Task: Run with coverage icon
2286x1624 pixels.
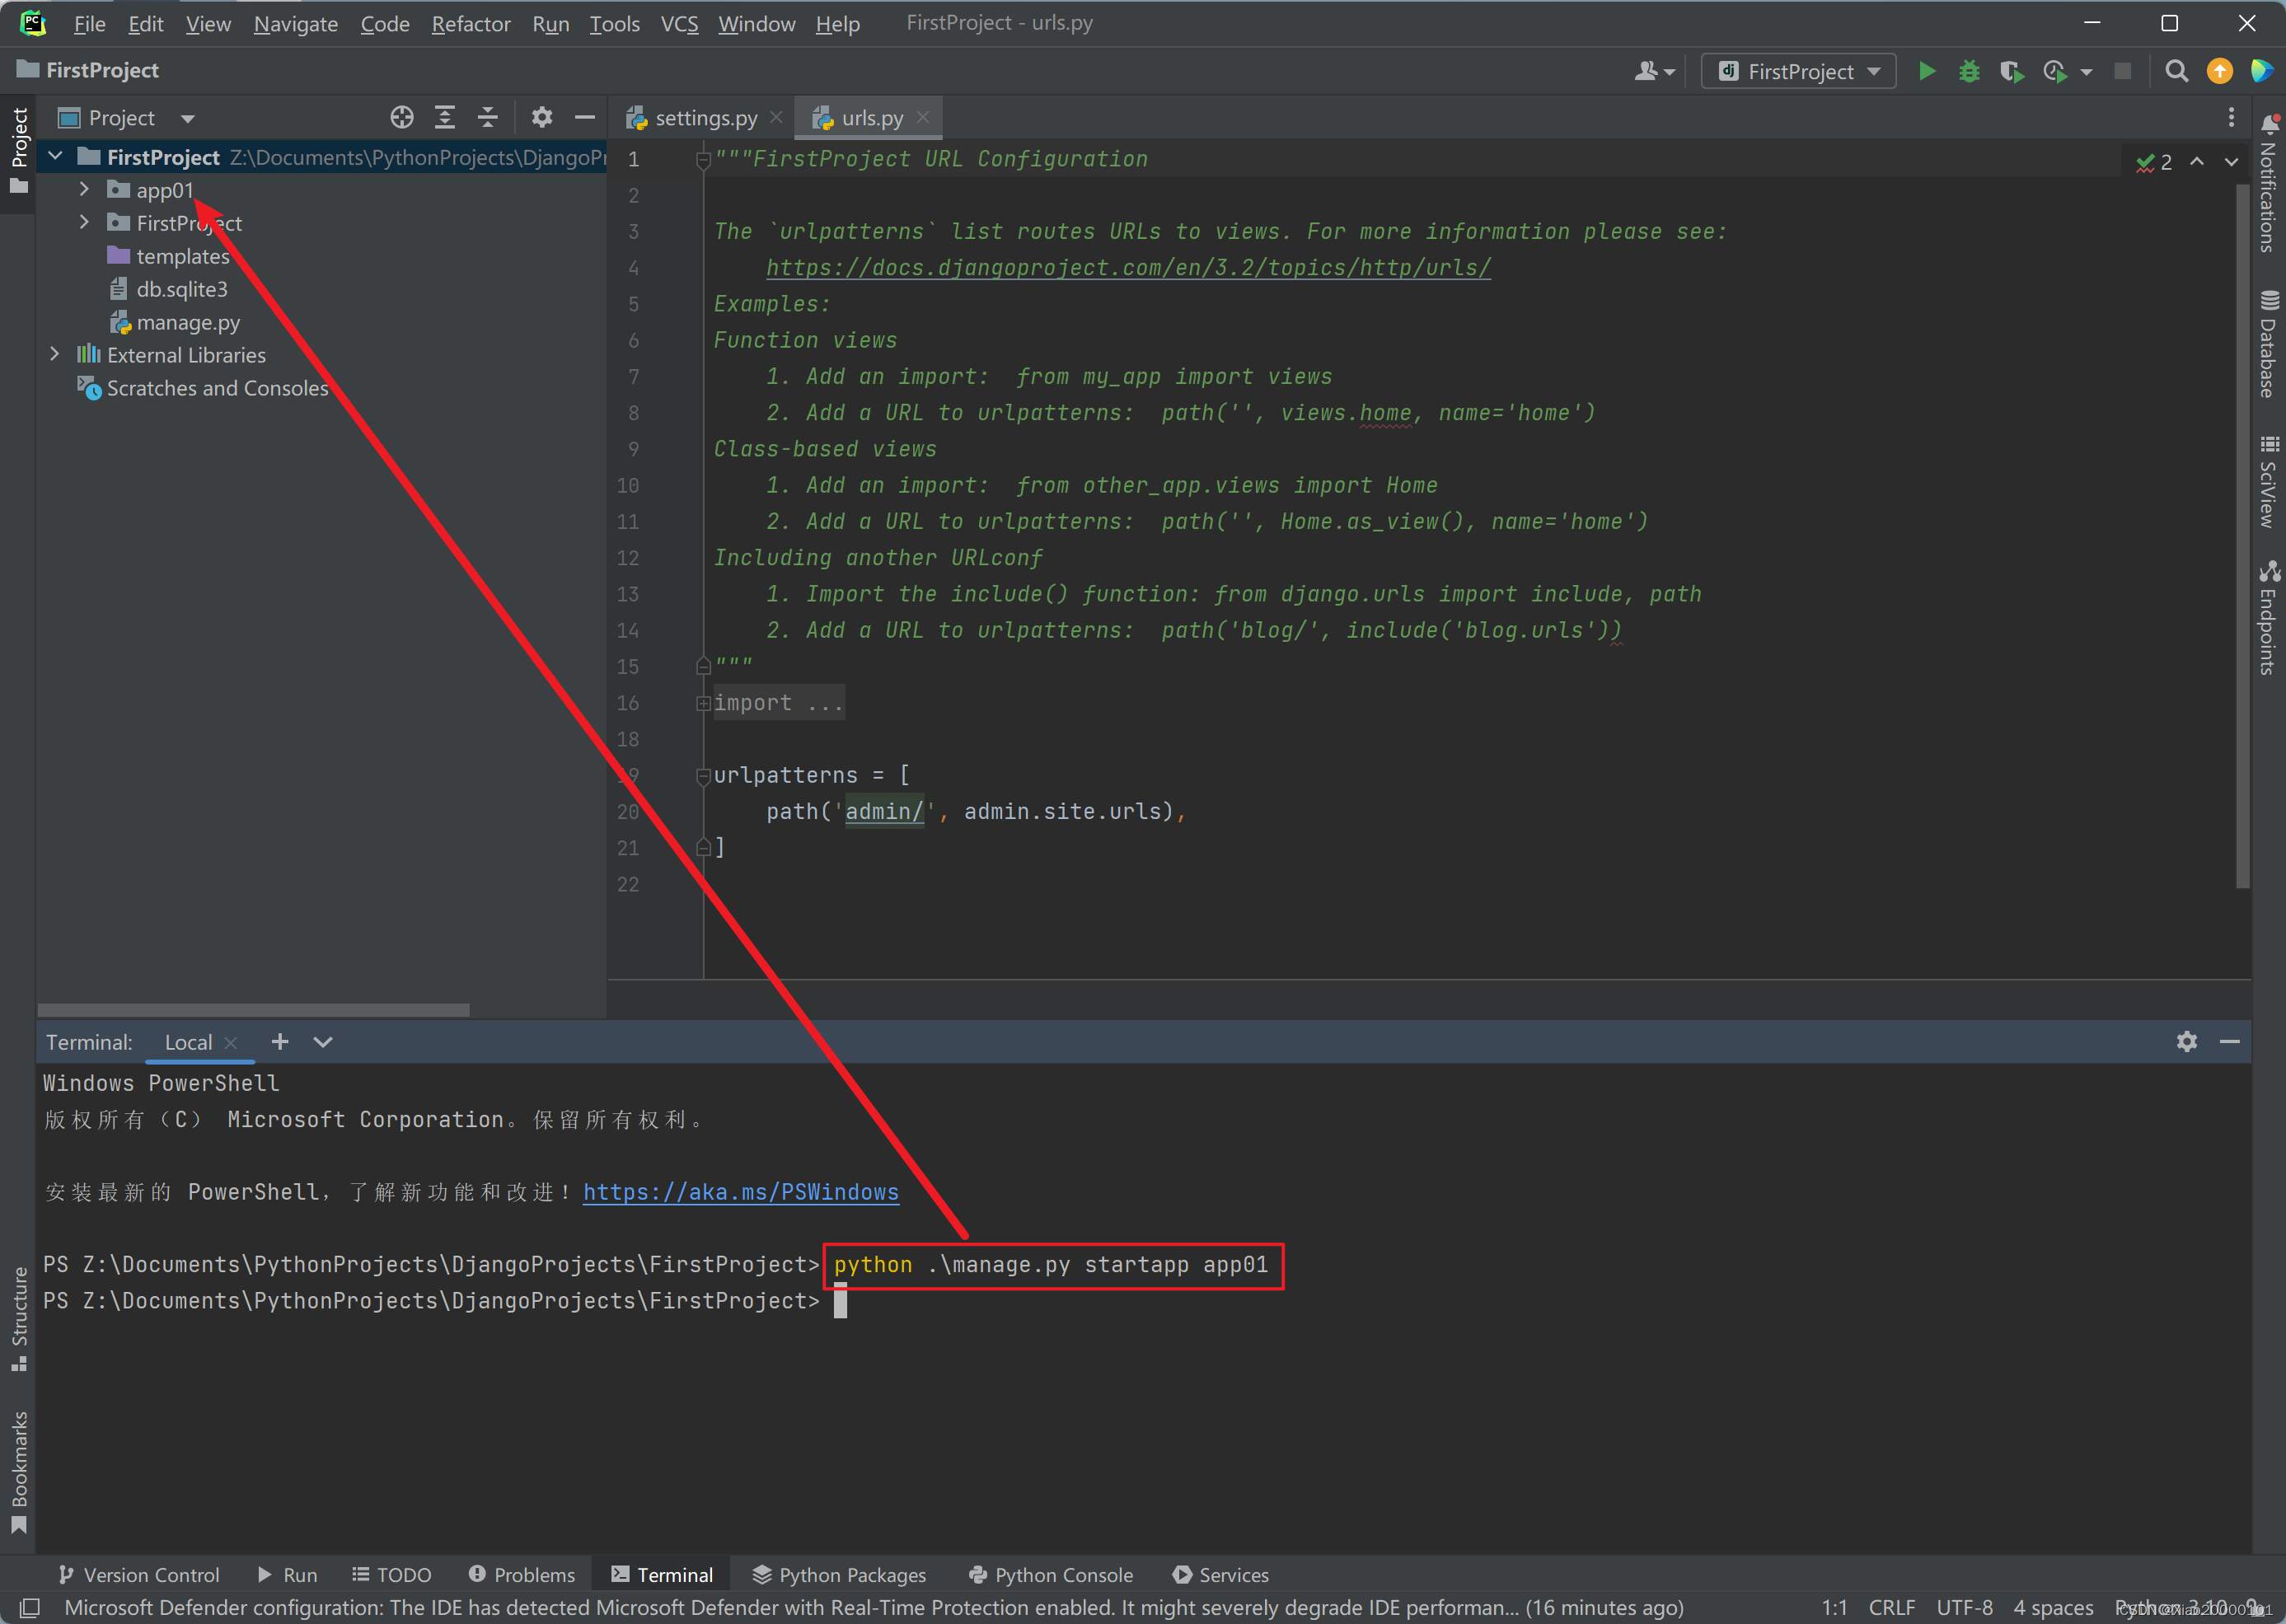Action: (x=2011, y=71)
